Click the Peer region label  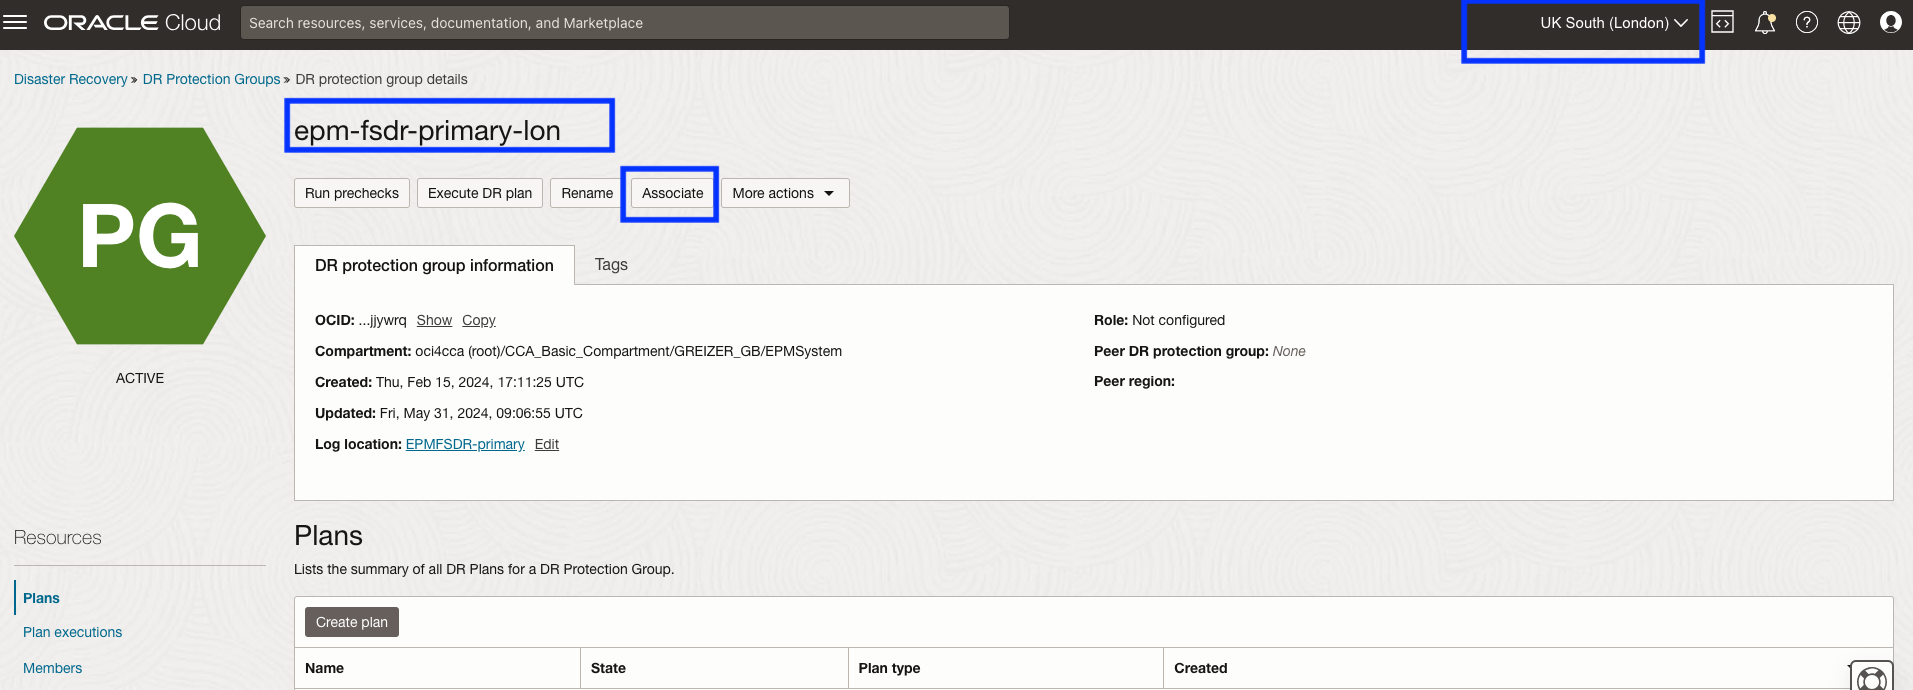(x=1134, y=381)
